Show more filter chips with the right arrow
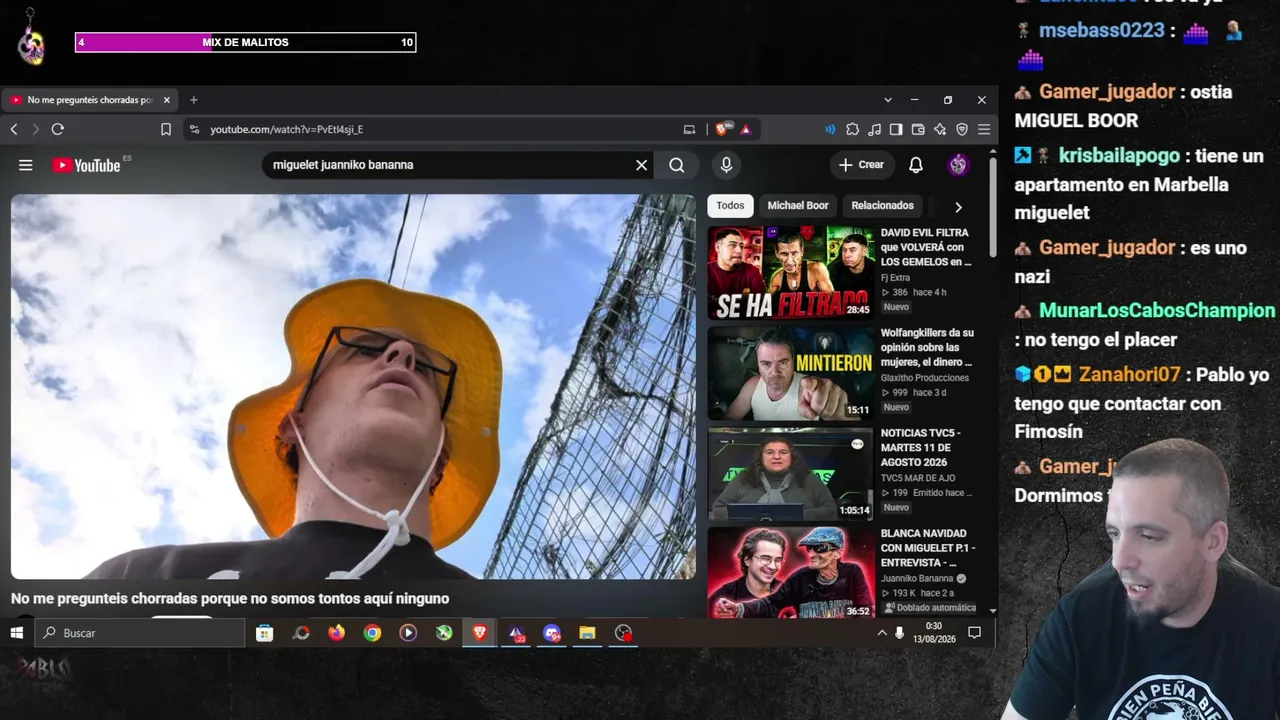 (x=958, y=207)
